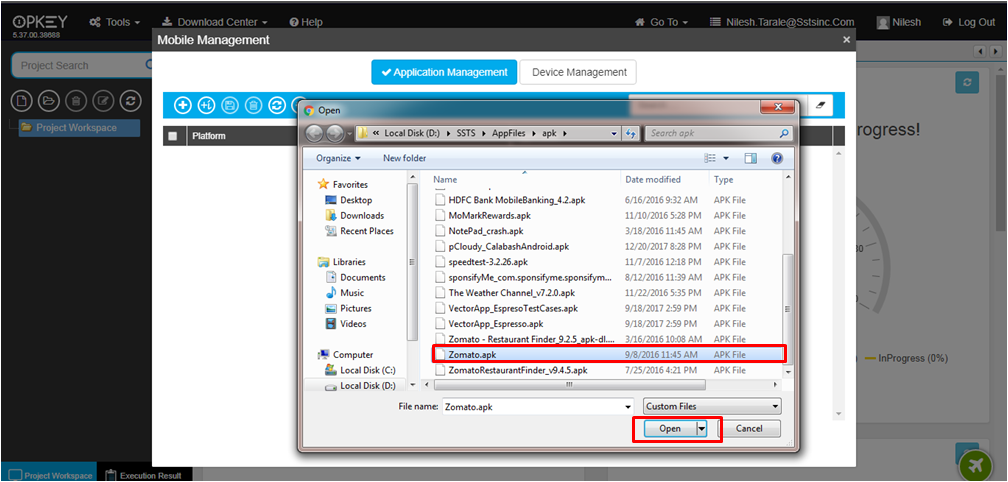This screenshot has height=482, width=1008.
Task: Click the dropdown arrow on Open button
Action: click(702, 429)
